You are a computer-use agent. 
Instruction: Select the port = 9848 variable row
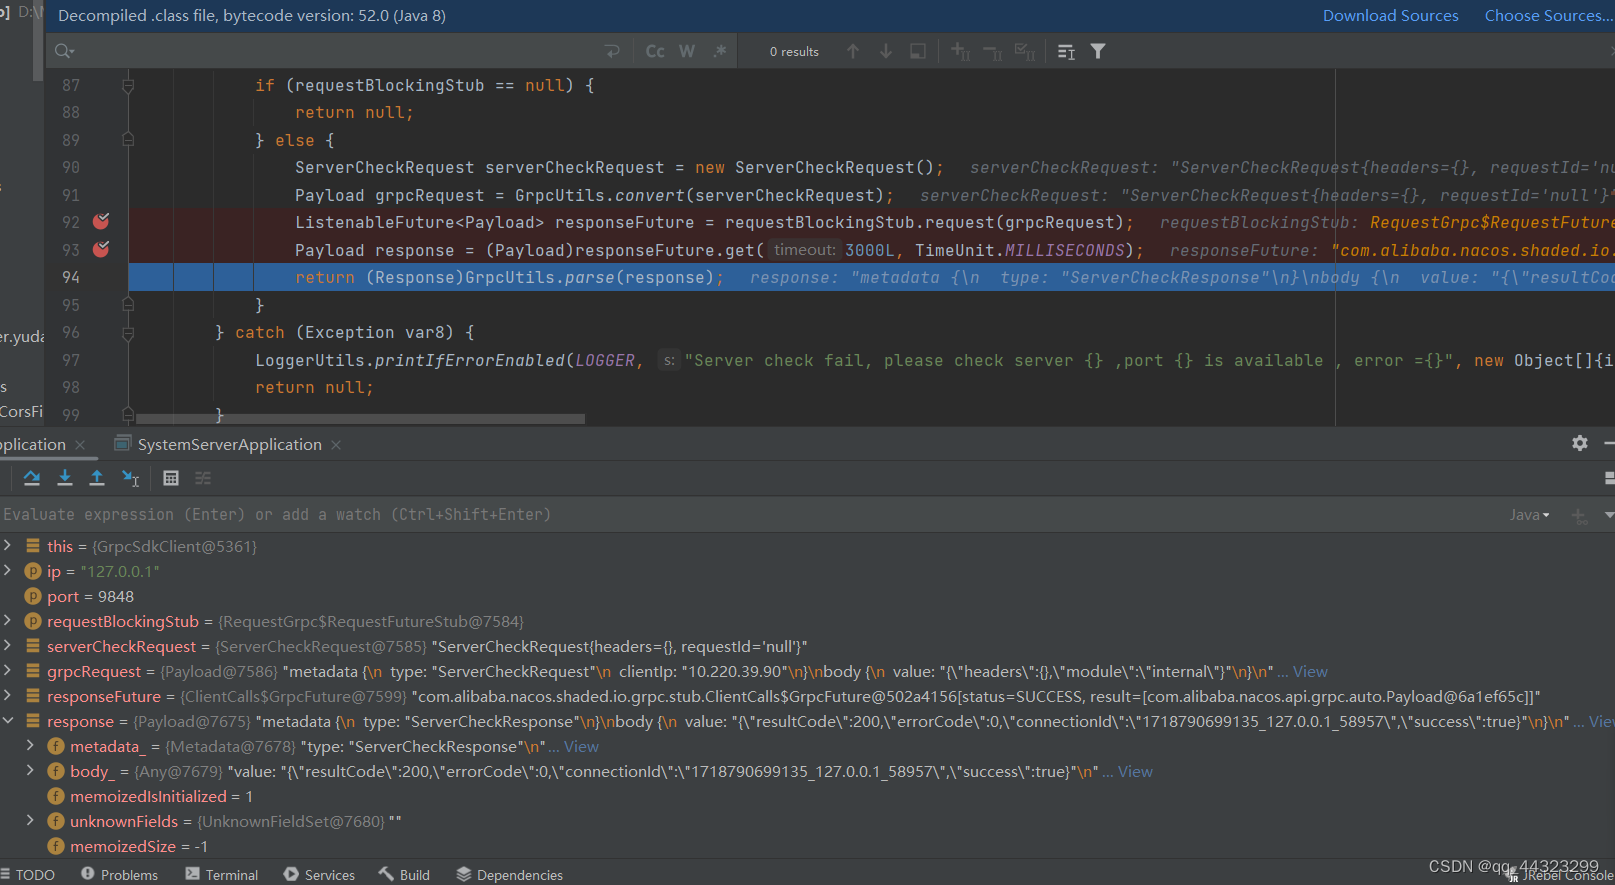807,596
